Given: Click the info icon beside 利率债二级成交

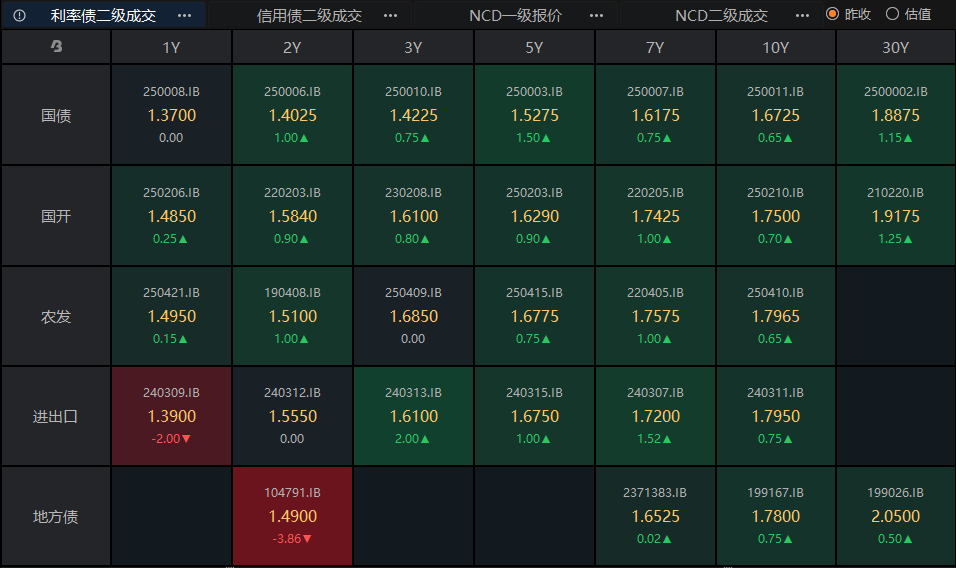Looking at the screenshot, I should click(20, 15).
